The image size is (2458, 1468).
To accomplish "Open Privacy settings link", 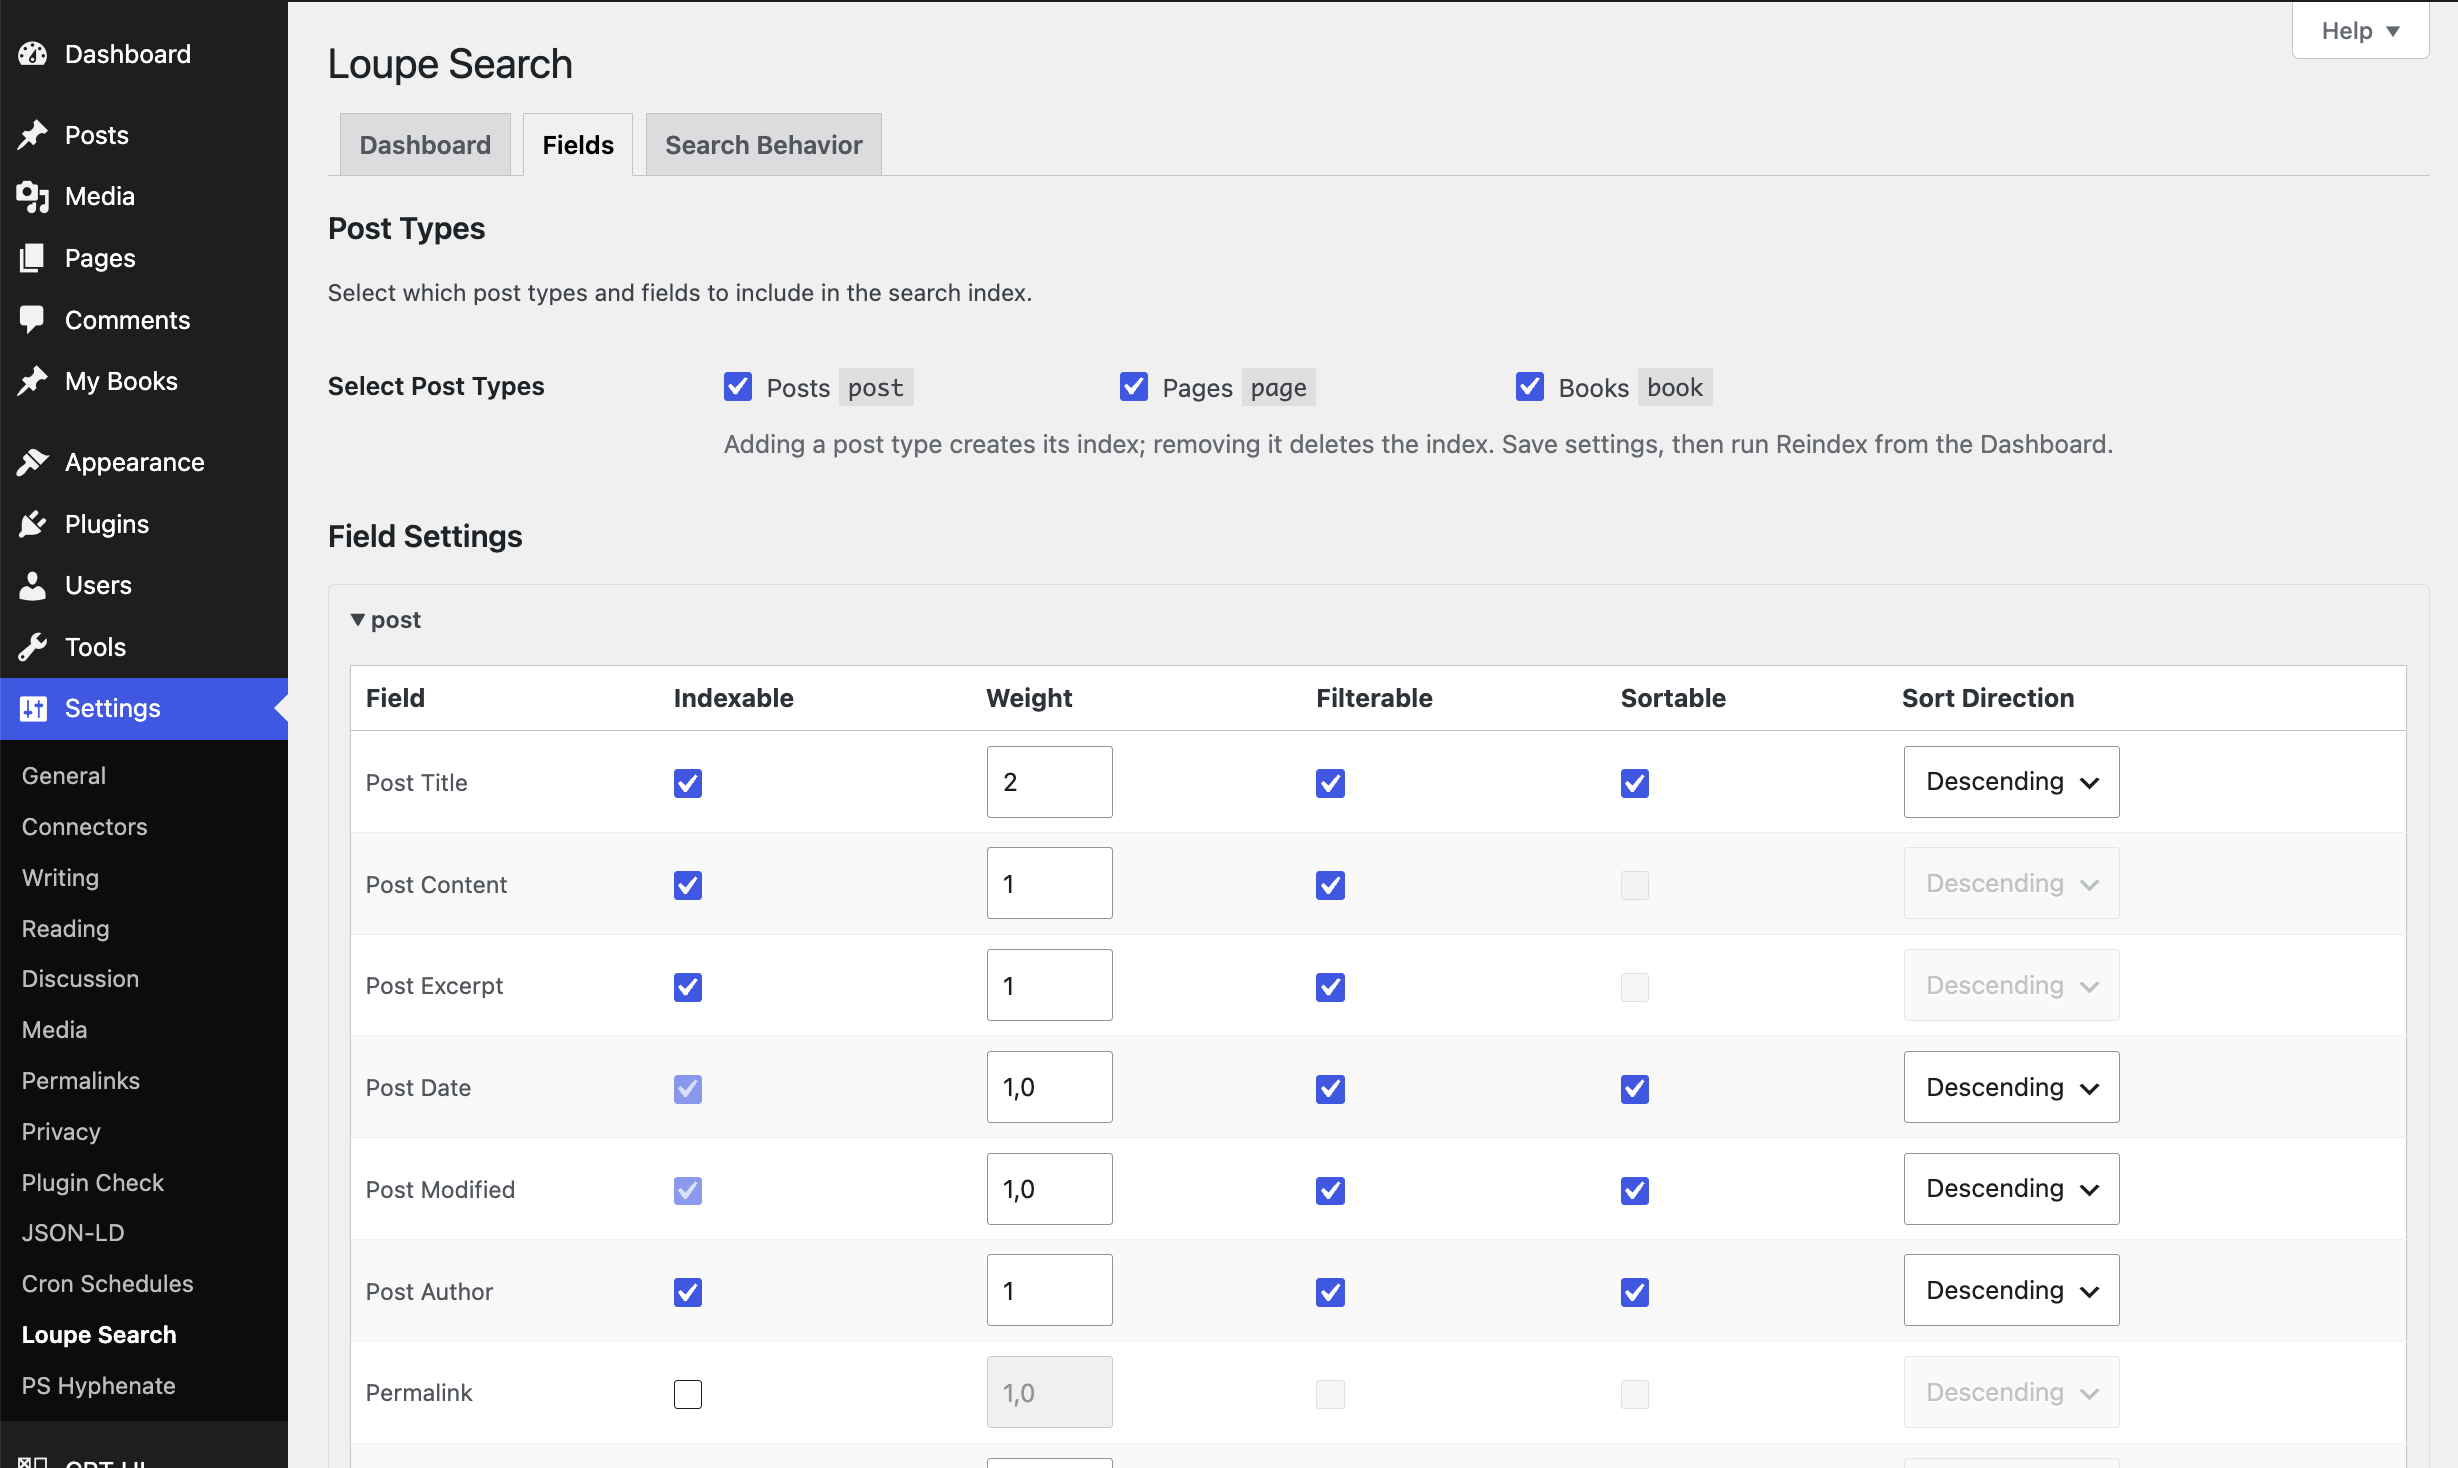I will (x=62, y=1132).
